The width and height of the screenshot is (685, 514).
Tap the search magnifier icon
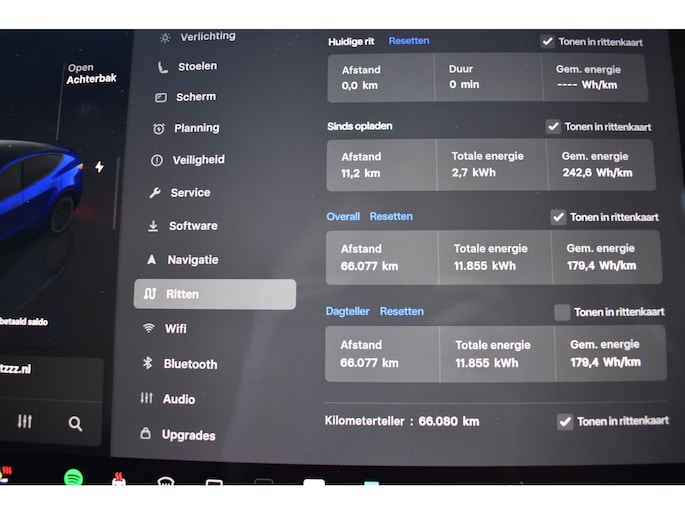[75, 423]
